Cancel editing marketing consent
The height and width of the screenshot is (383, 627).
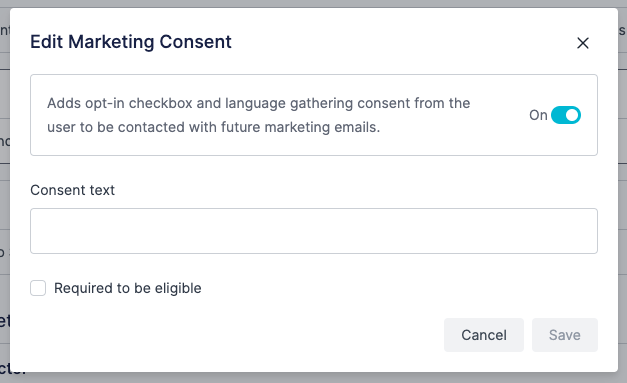(x=484, y=335)
